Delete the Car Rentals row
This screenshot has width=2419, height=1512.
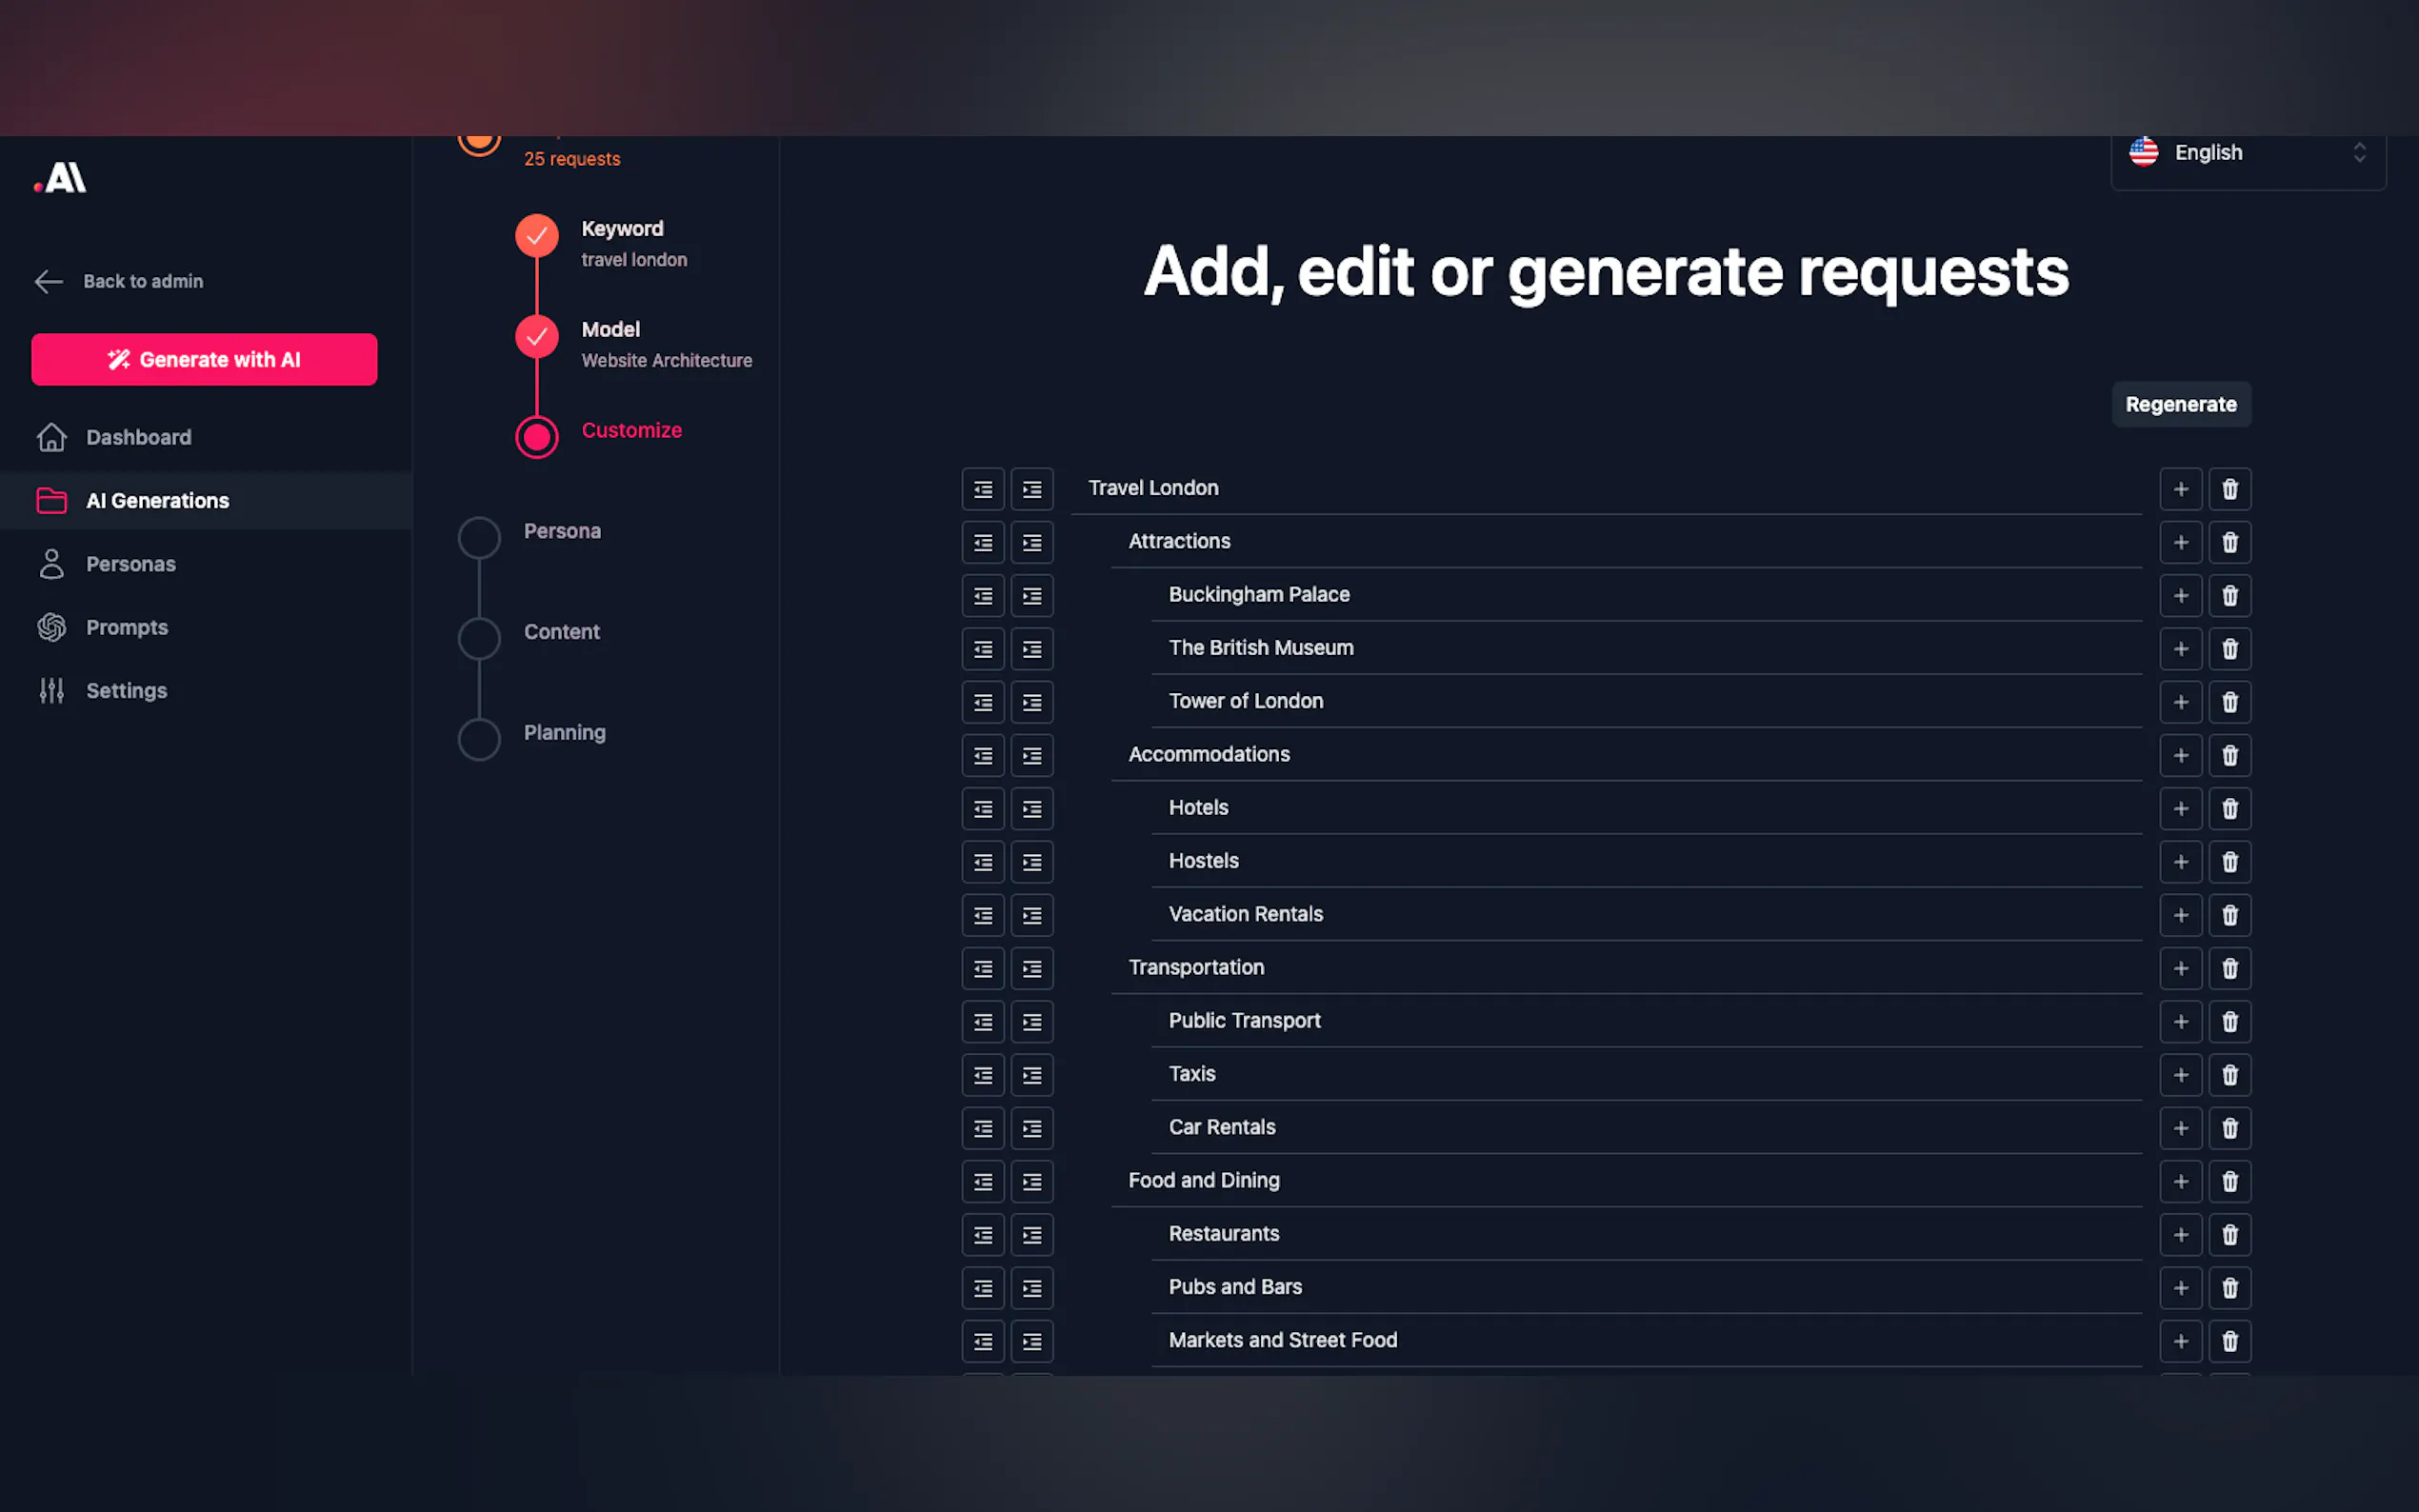tap(2229, 1128)
